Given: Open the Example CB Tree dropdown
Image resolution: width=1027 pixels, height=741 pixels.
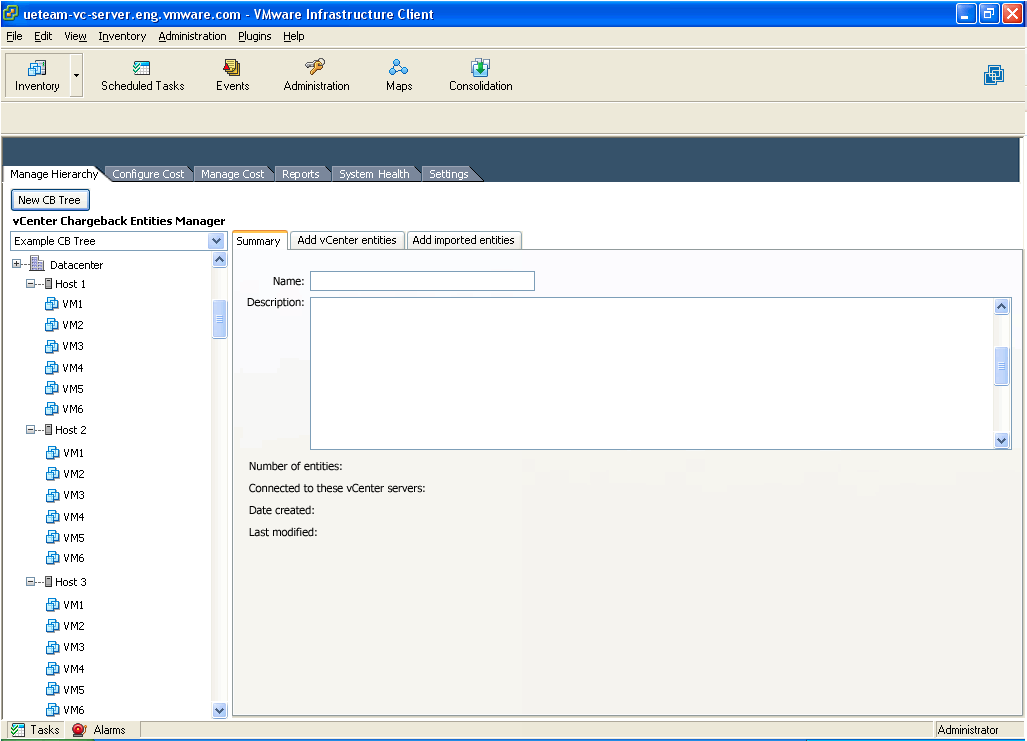Looking at the screenshot, I should [216, 241].
